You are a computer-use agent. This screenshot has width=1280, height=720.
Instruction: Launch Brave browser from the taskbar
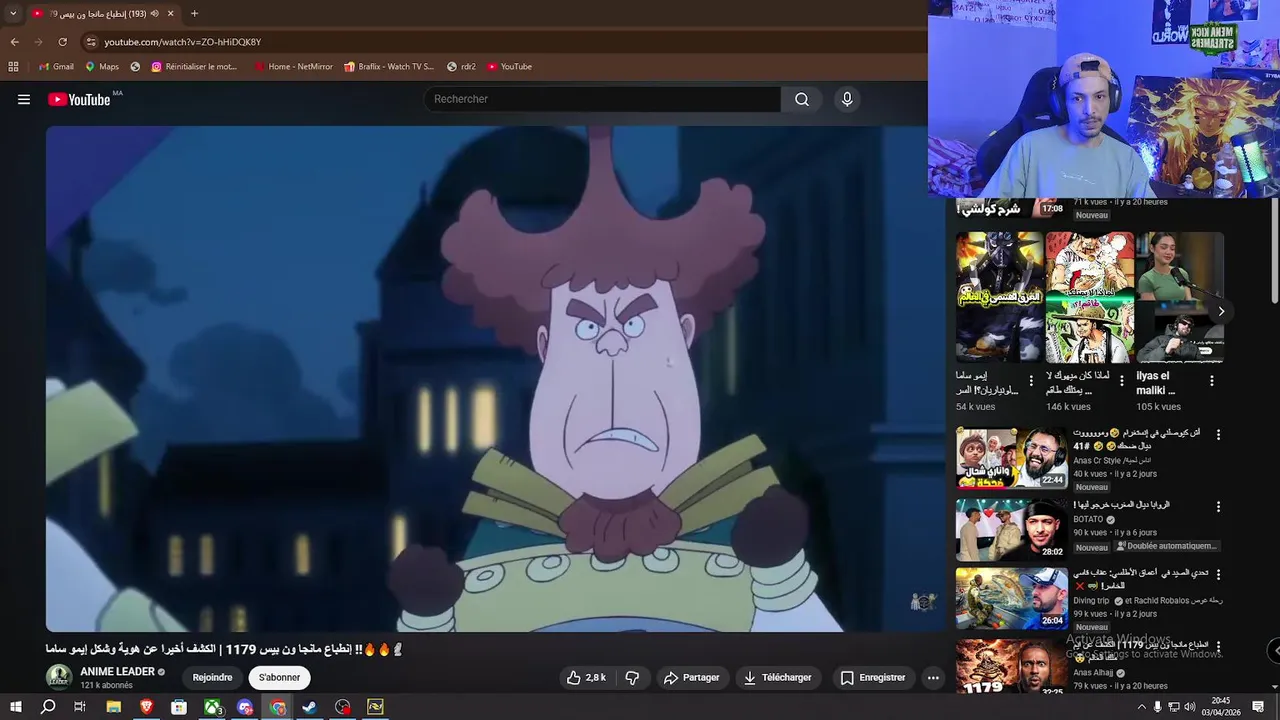[x=146, y=707]
